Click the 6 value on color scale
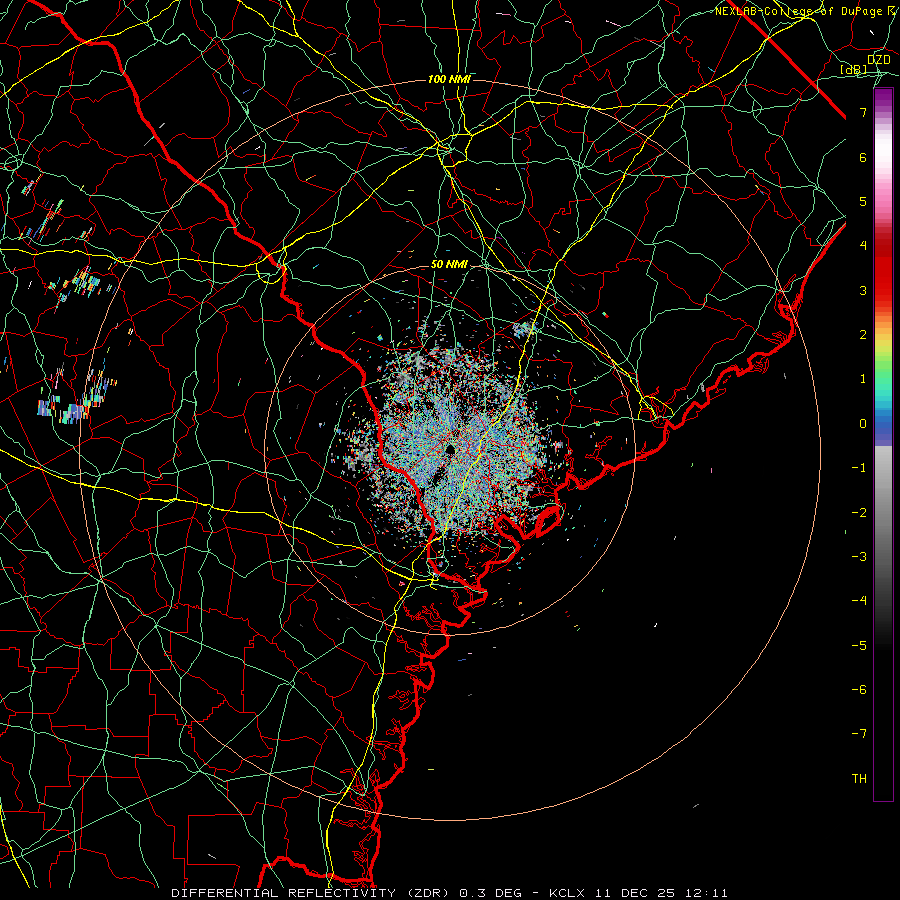Screen dimensions: 900x900 (863, 157)
